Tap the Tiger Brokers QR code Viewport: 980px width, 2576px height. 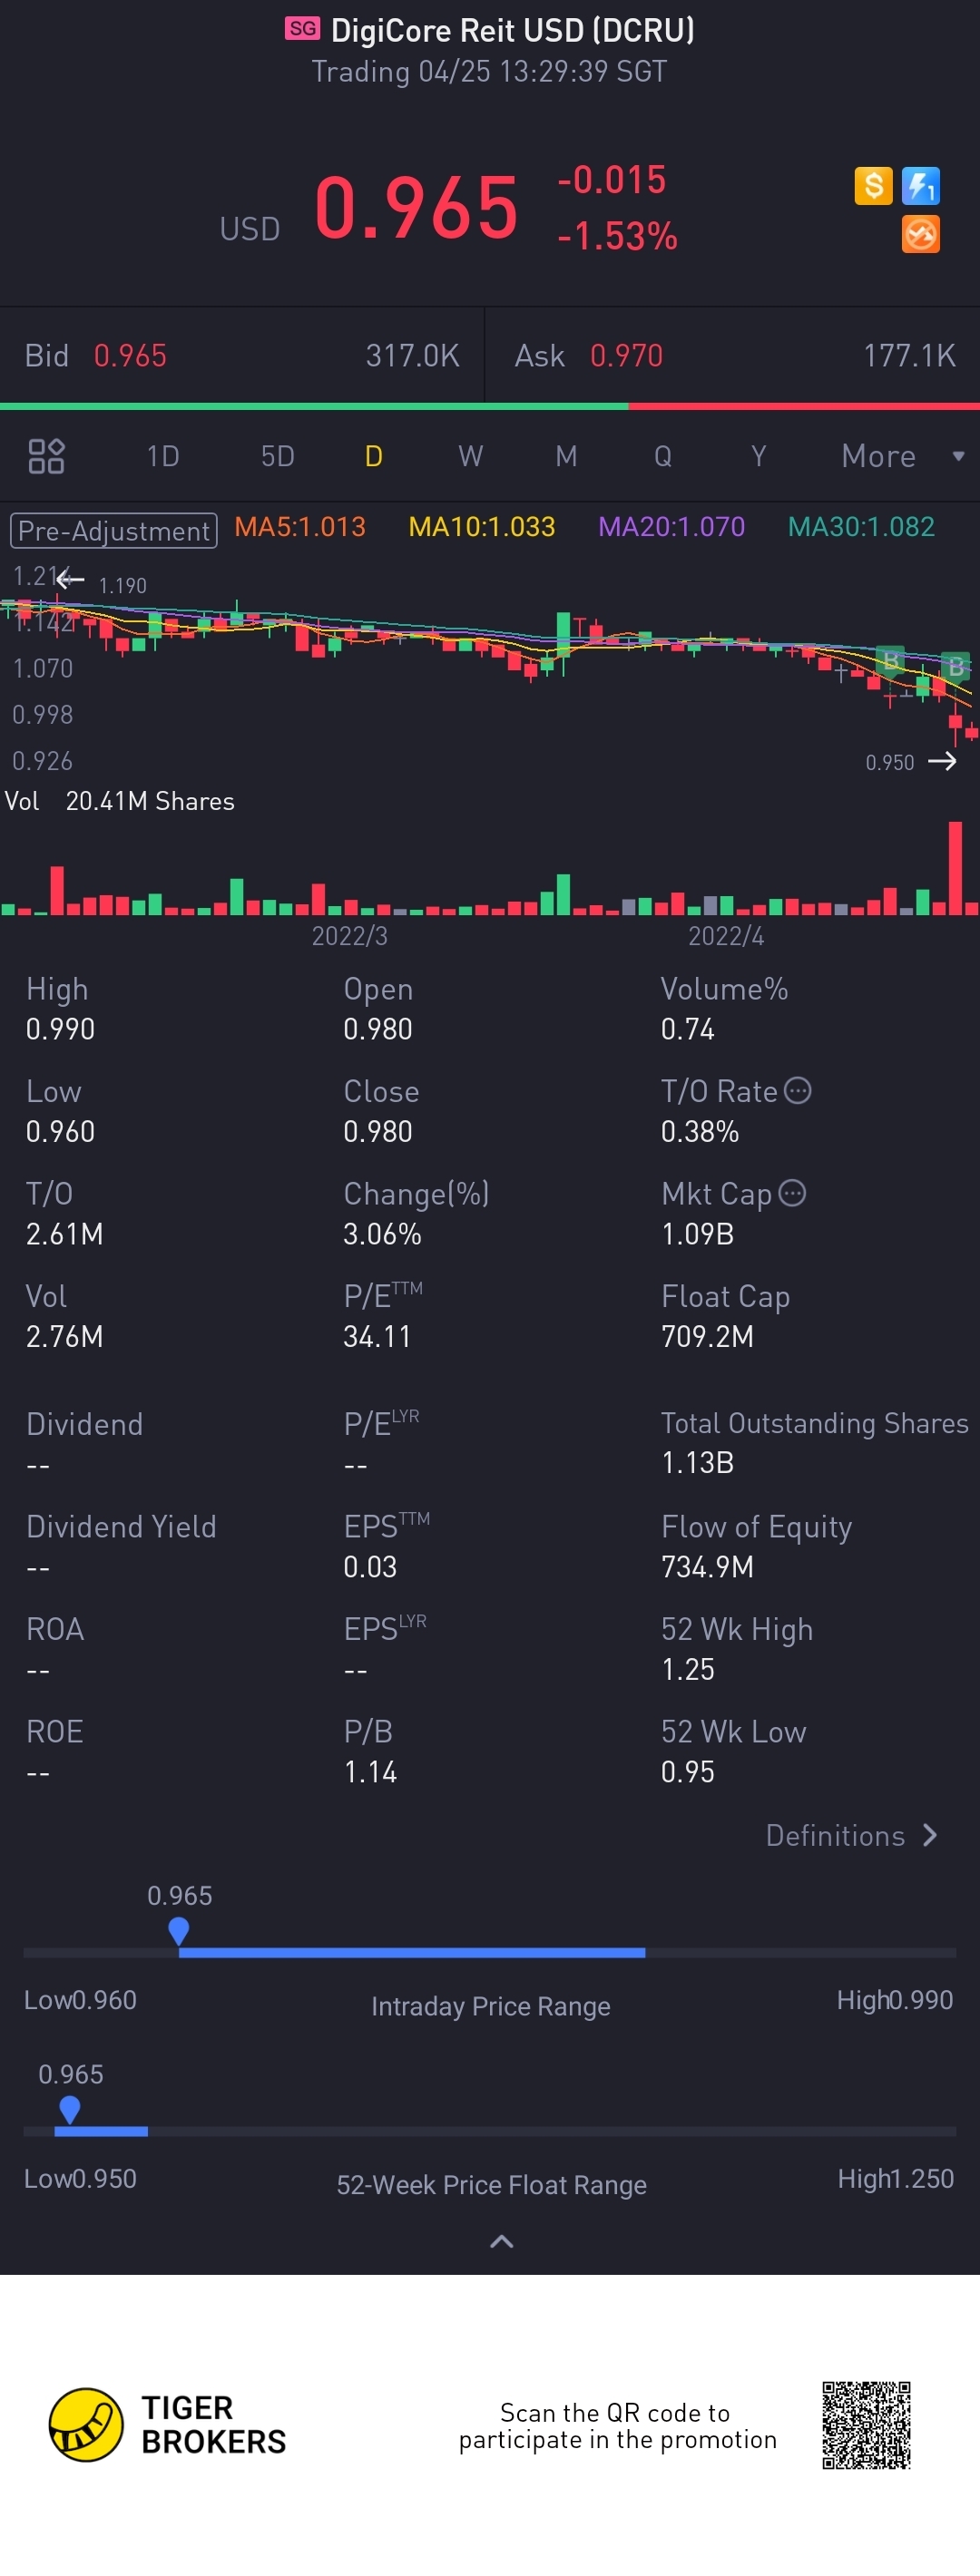866,2425
